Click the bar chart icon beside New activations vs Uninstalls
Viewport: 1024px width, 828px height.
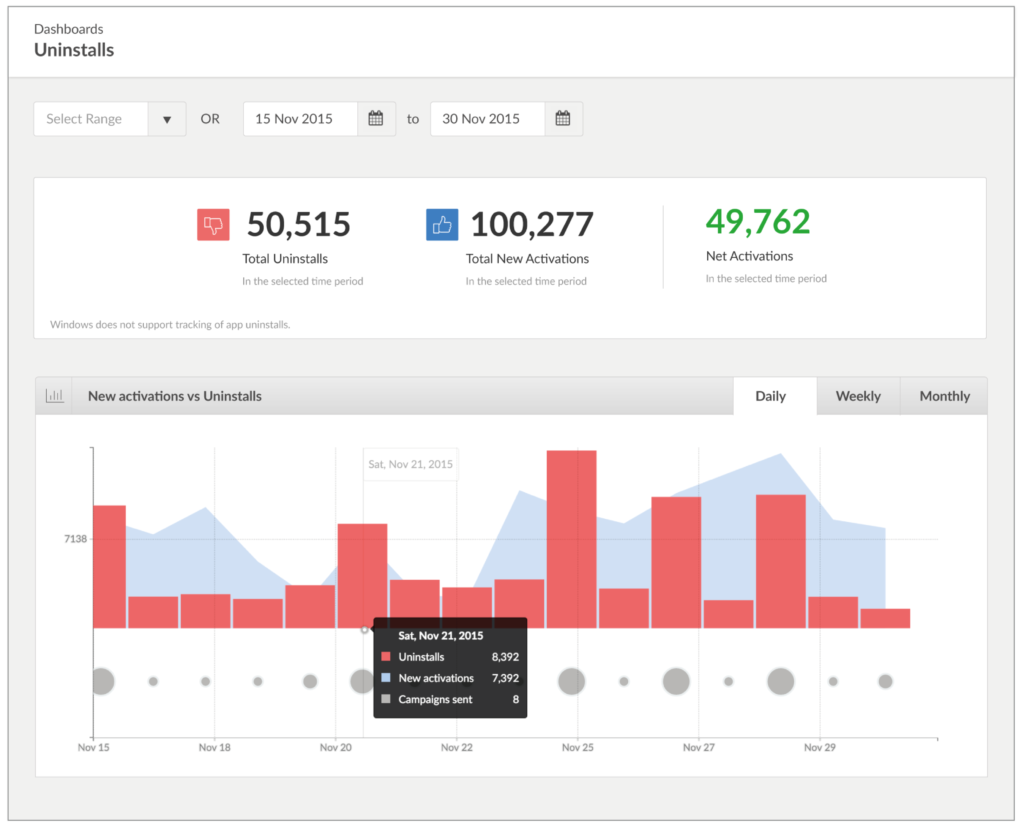54,395
